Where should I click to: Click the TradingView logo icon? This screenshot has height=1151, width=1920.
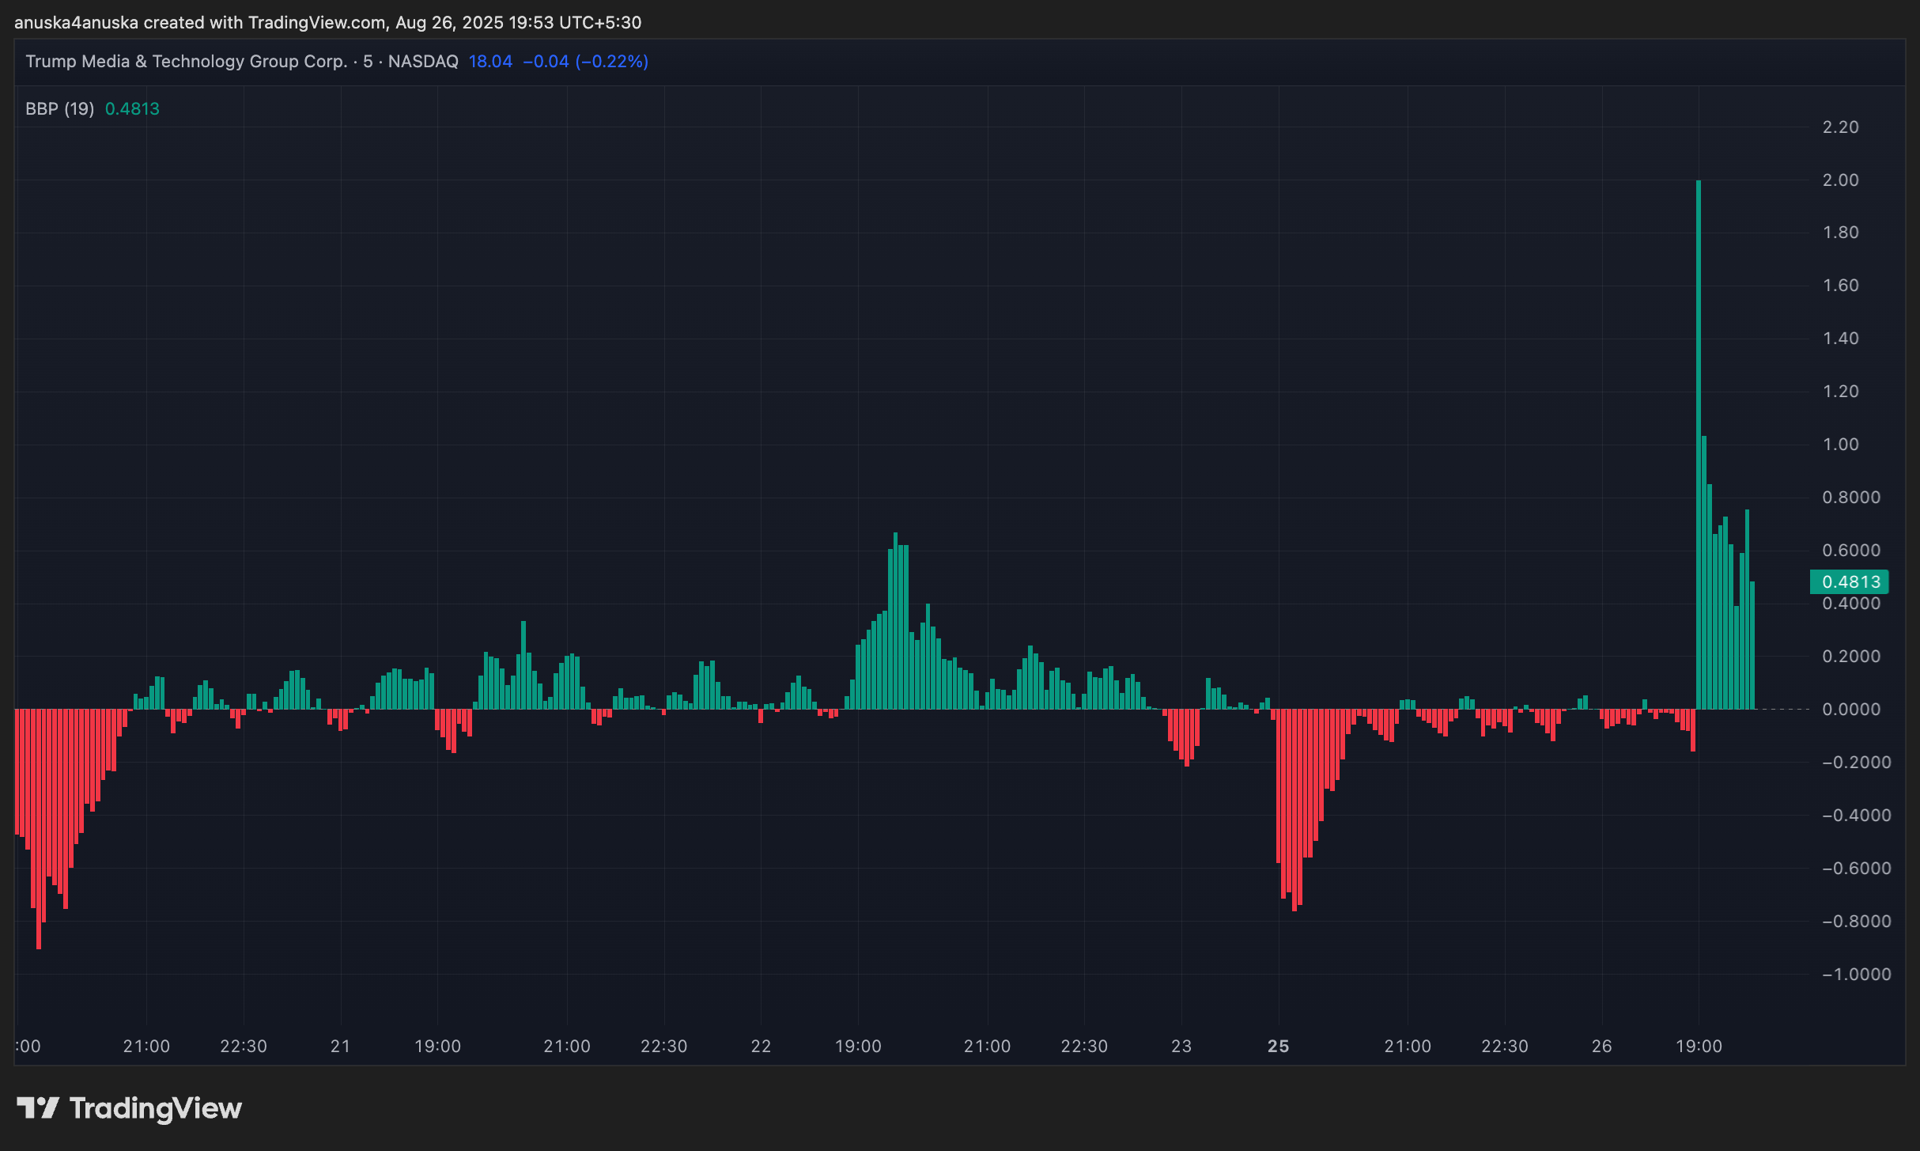coord(38,1108)
